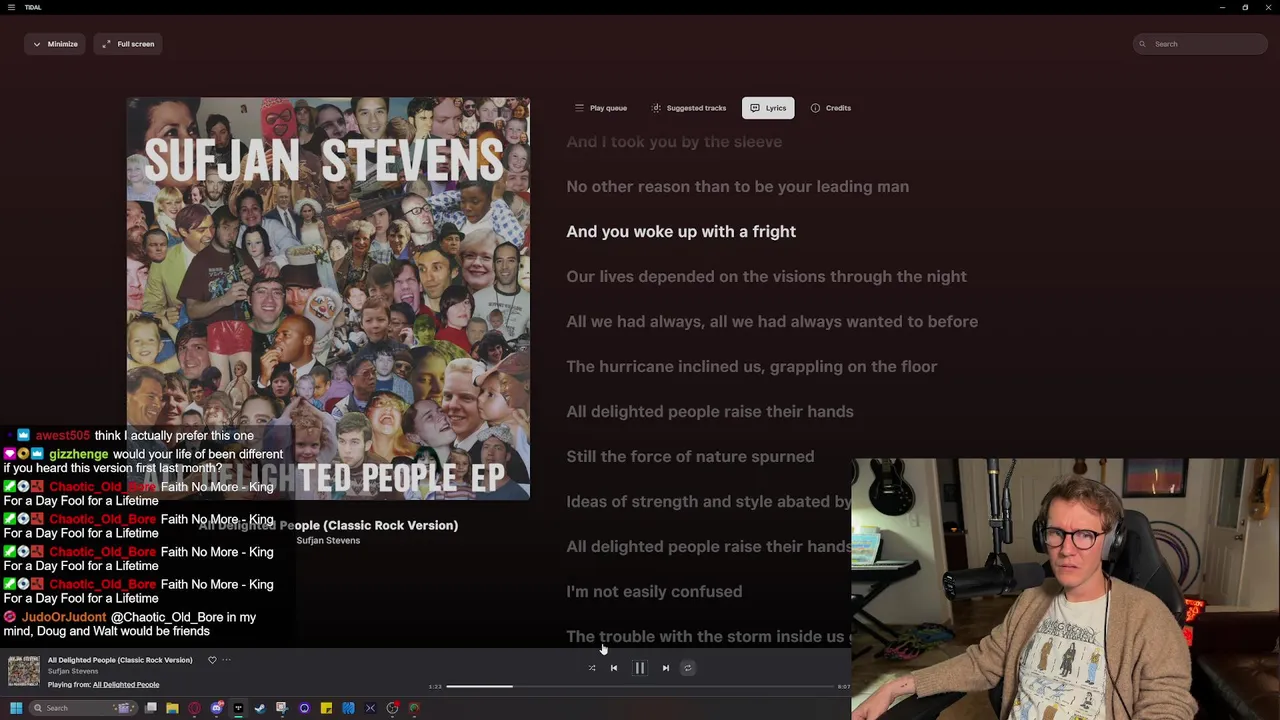Toggle shuffle in the player bar
The width and height of the screenshot is (1280, 720).
tap(591, 668)
